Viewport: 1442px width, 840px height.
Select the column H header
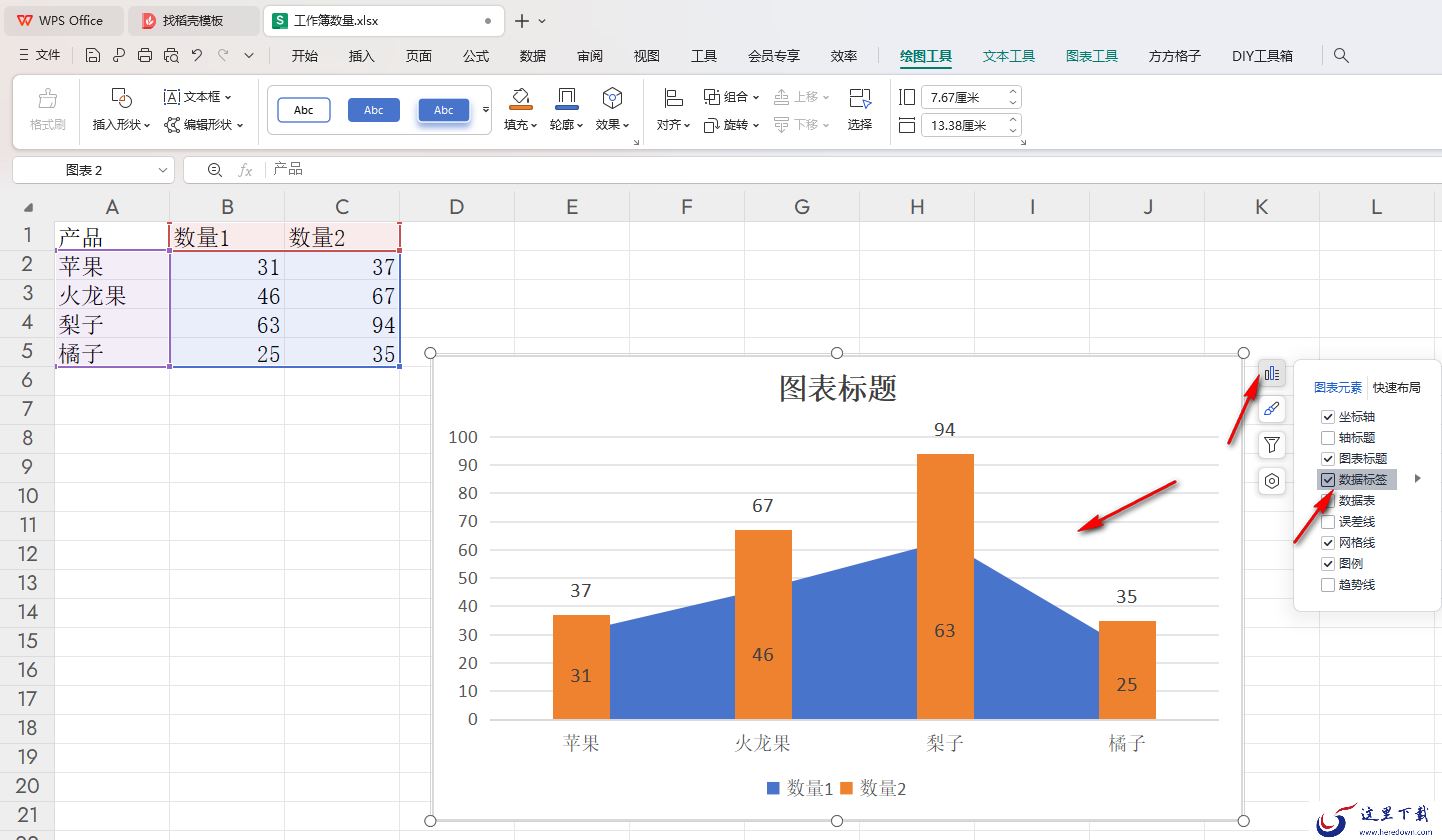[x=917, y=207]
